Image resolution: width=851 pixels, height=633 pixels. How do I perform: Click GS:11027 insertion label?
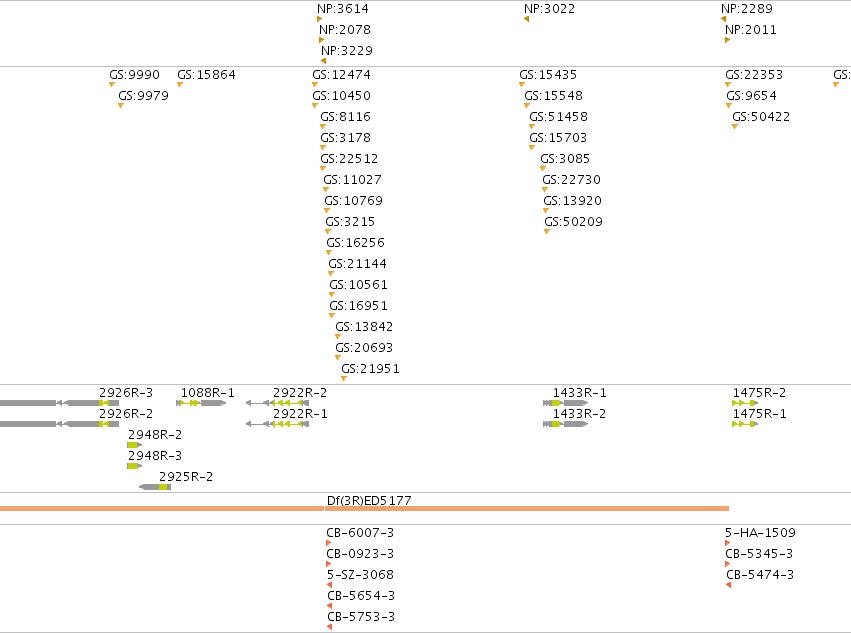click(353, 180)
